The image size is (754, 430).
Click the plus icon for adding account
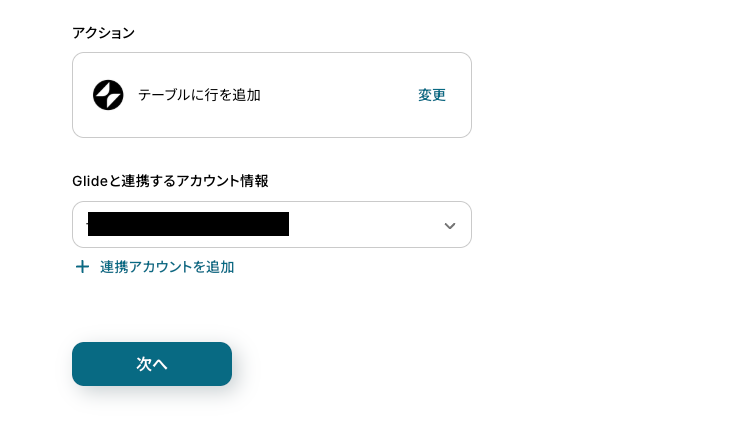82,267
